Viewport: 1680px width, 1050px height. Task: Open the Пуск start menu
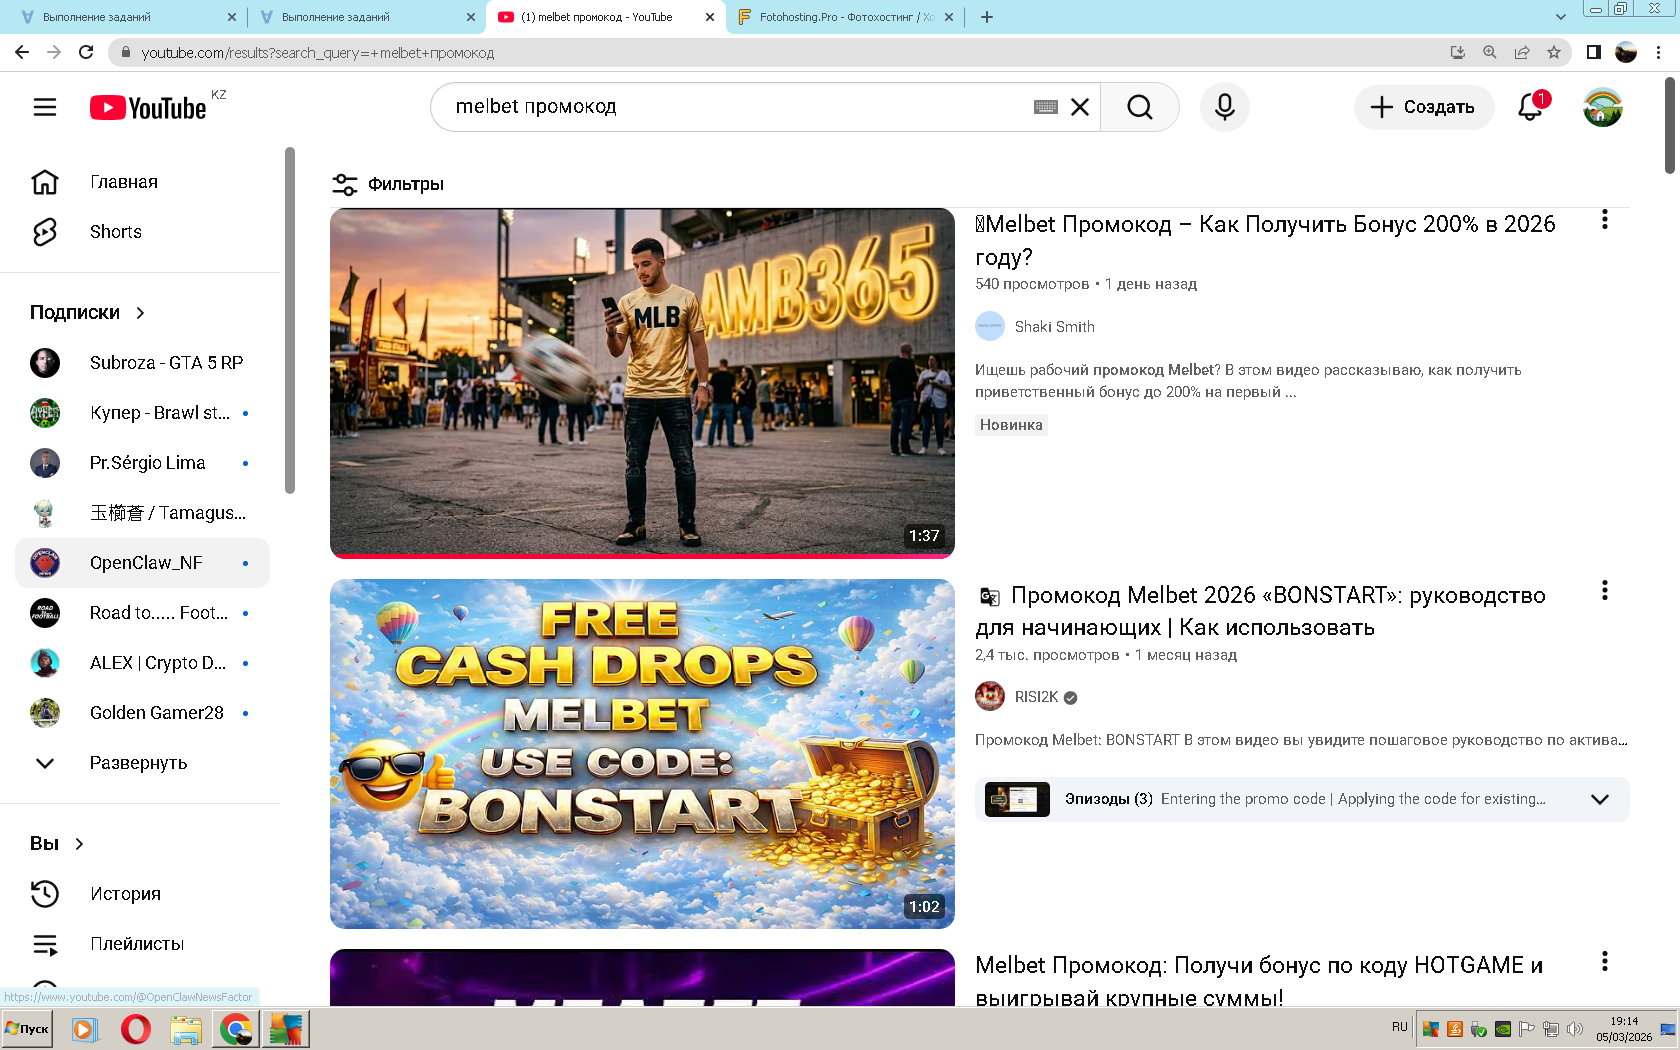click(28, 1029)
